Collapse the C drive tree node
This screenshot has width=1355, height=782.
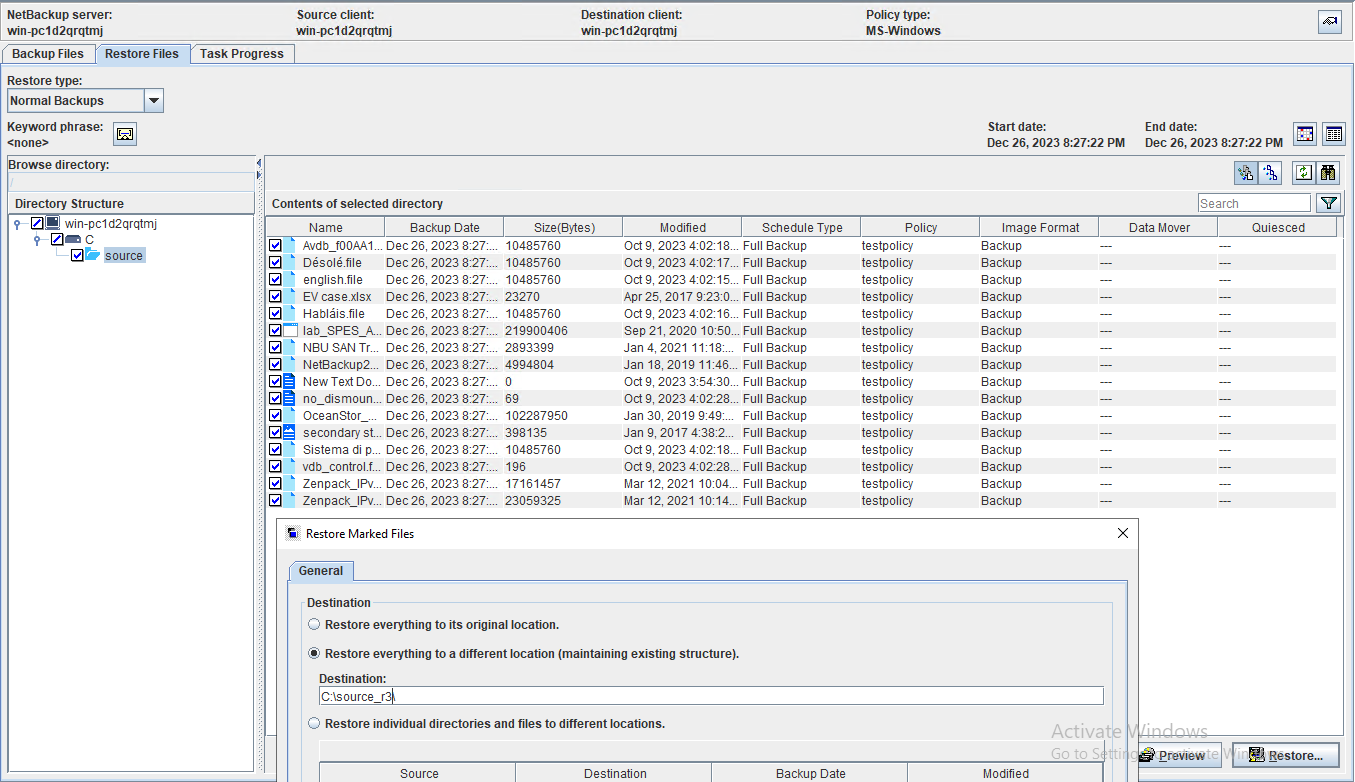tap(37, 240)
